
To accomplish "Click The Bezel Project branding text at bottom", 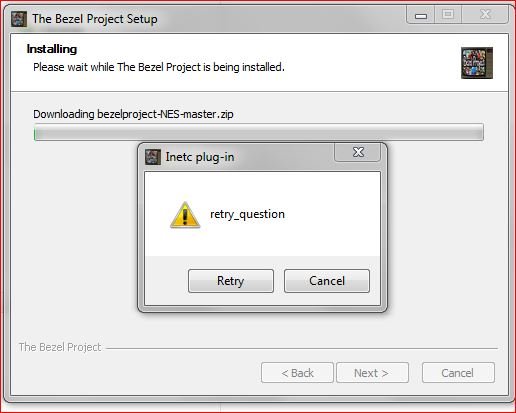I will pos(60,347).
